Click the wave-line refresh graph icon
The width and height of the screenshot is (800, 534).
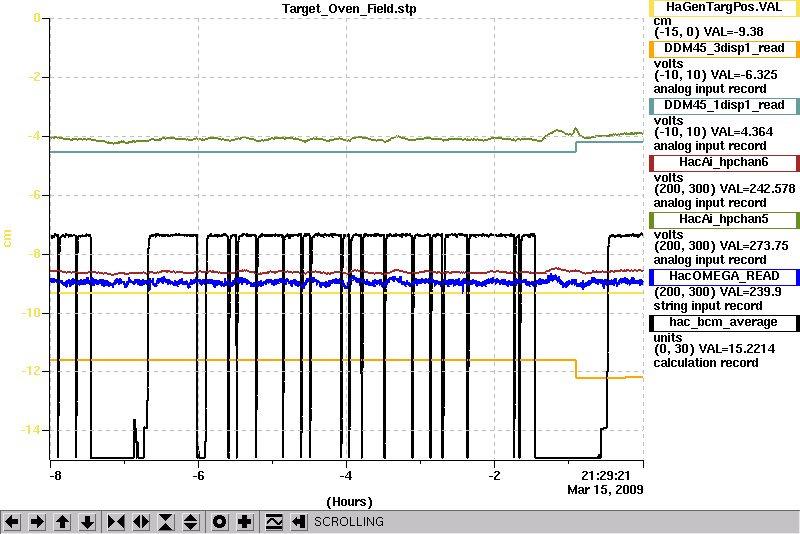pyautogui.click(x=274, y=522)
